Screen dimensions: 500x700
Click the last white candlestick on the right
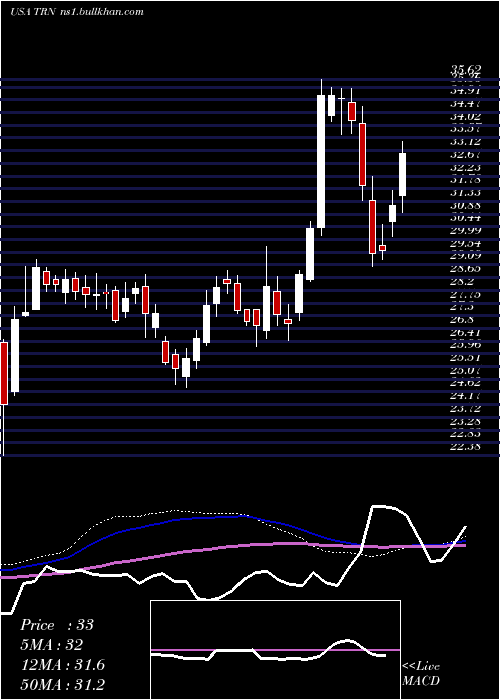pos(402,175)
